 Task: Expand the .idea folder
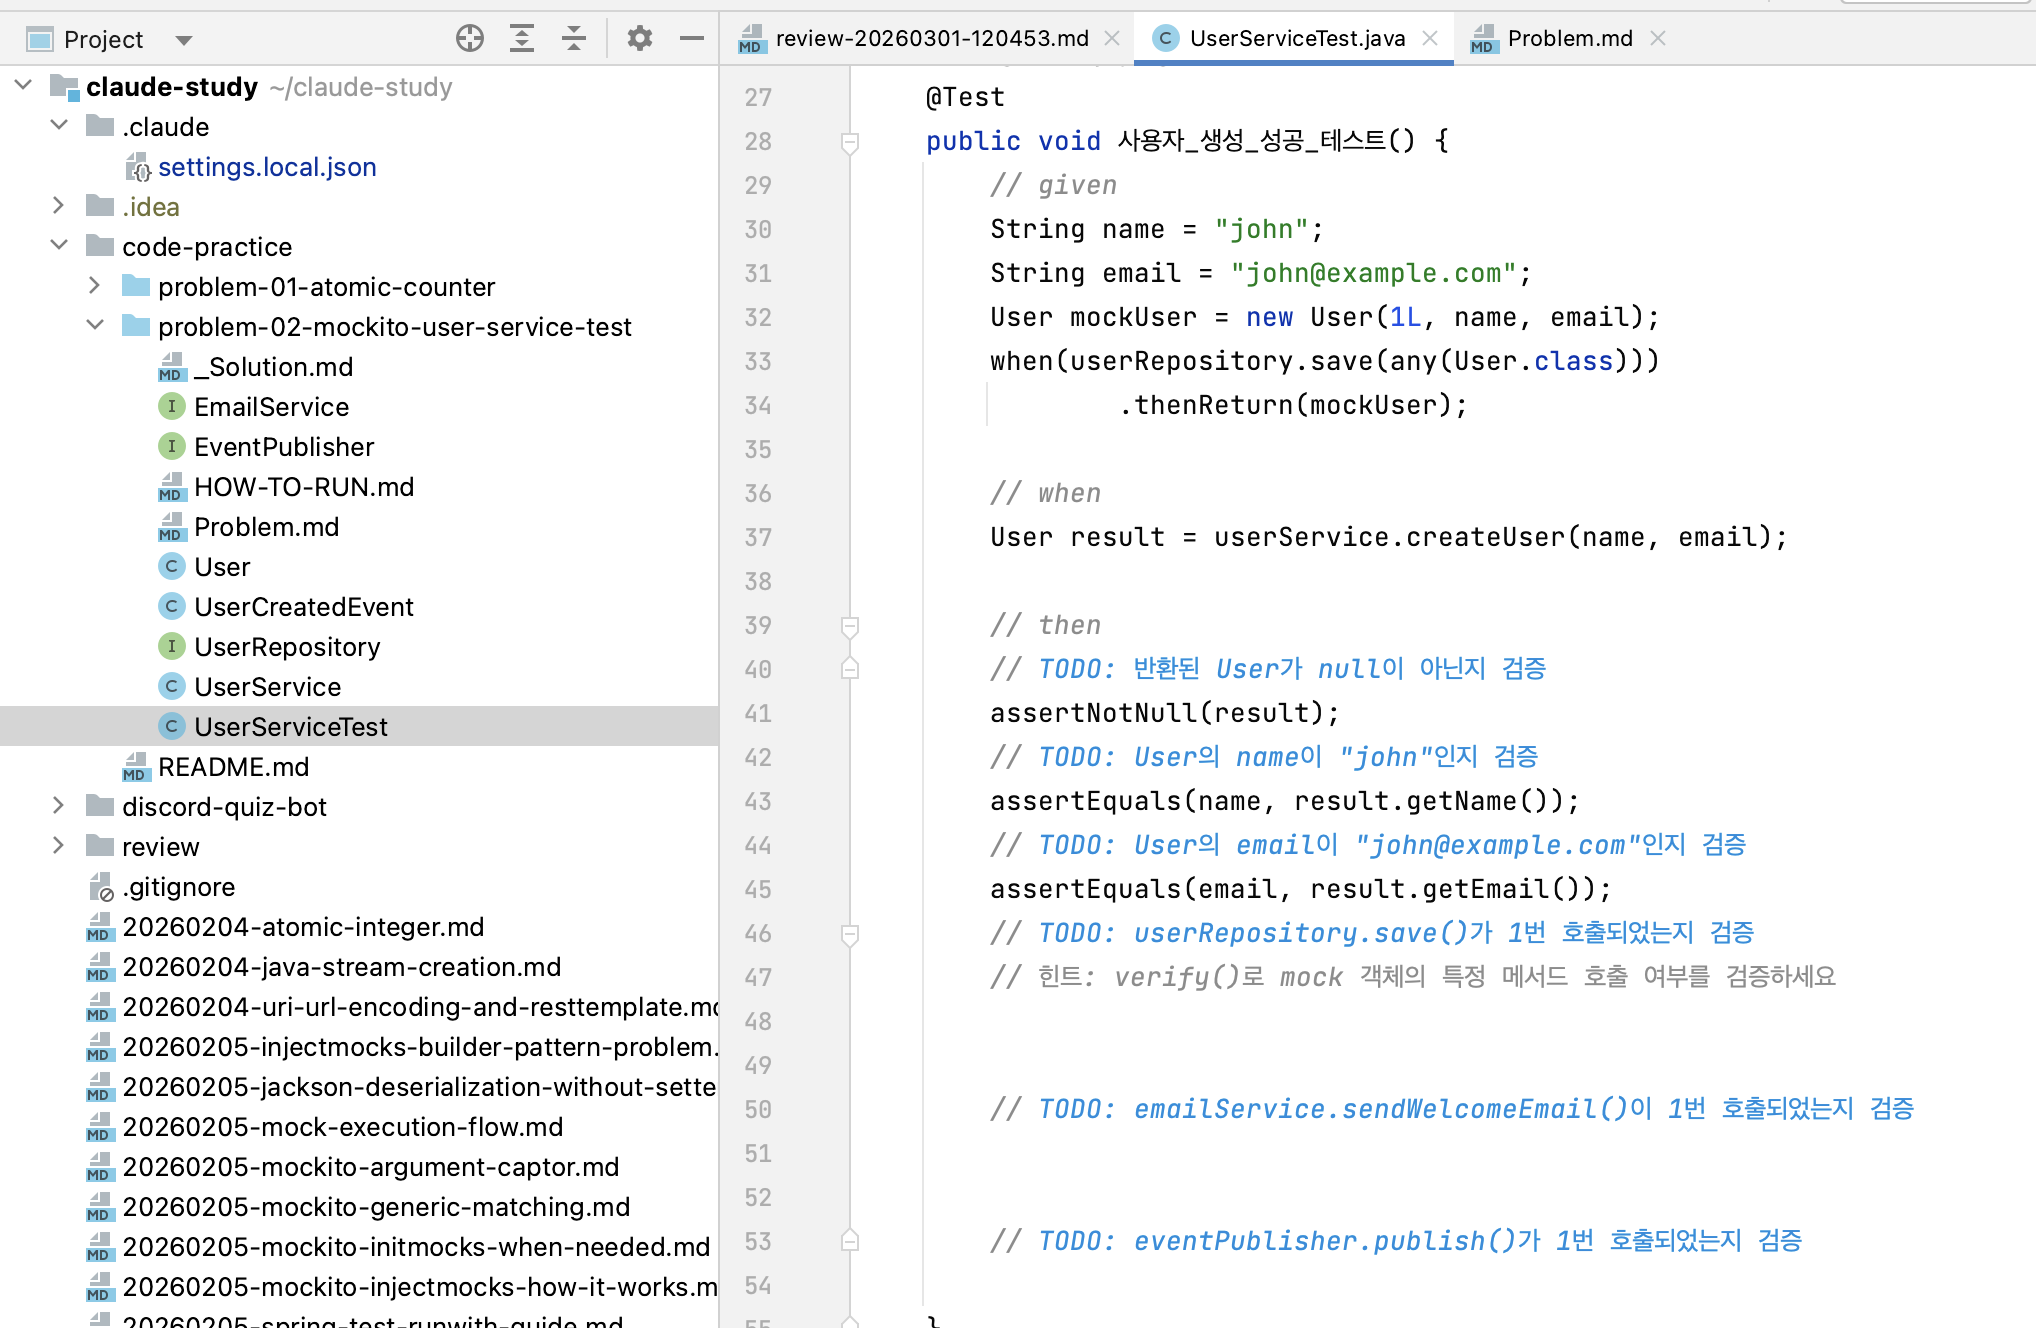[x=58, y=206]
